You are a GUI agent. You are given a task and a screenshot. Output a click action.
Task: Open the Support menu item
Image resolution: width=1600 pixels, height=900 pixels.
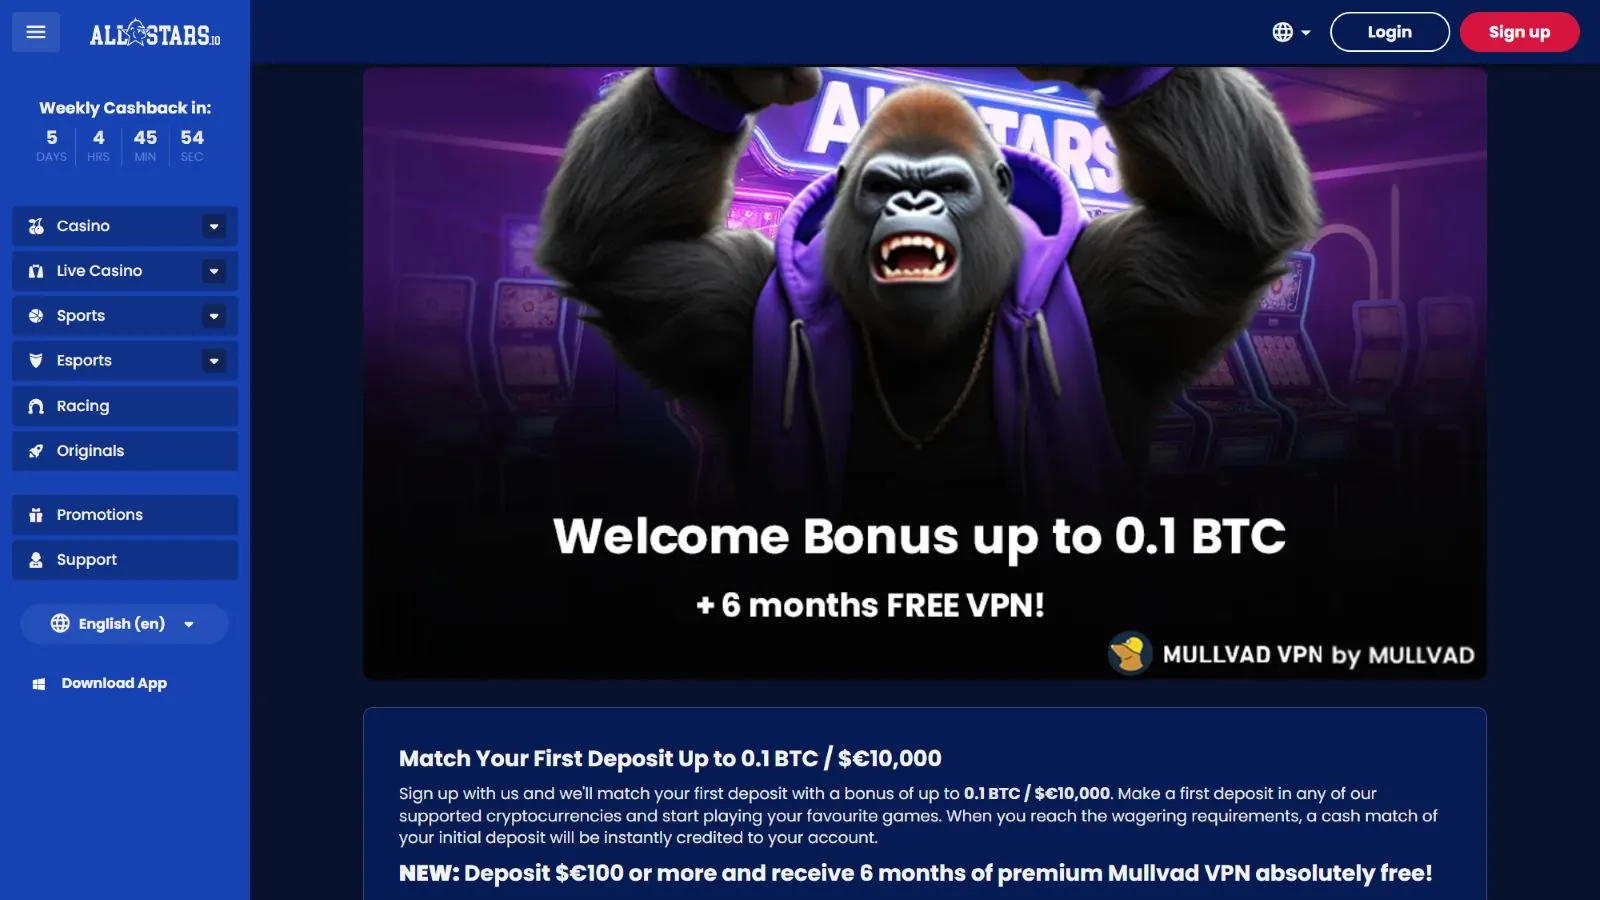(125, 560)
